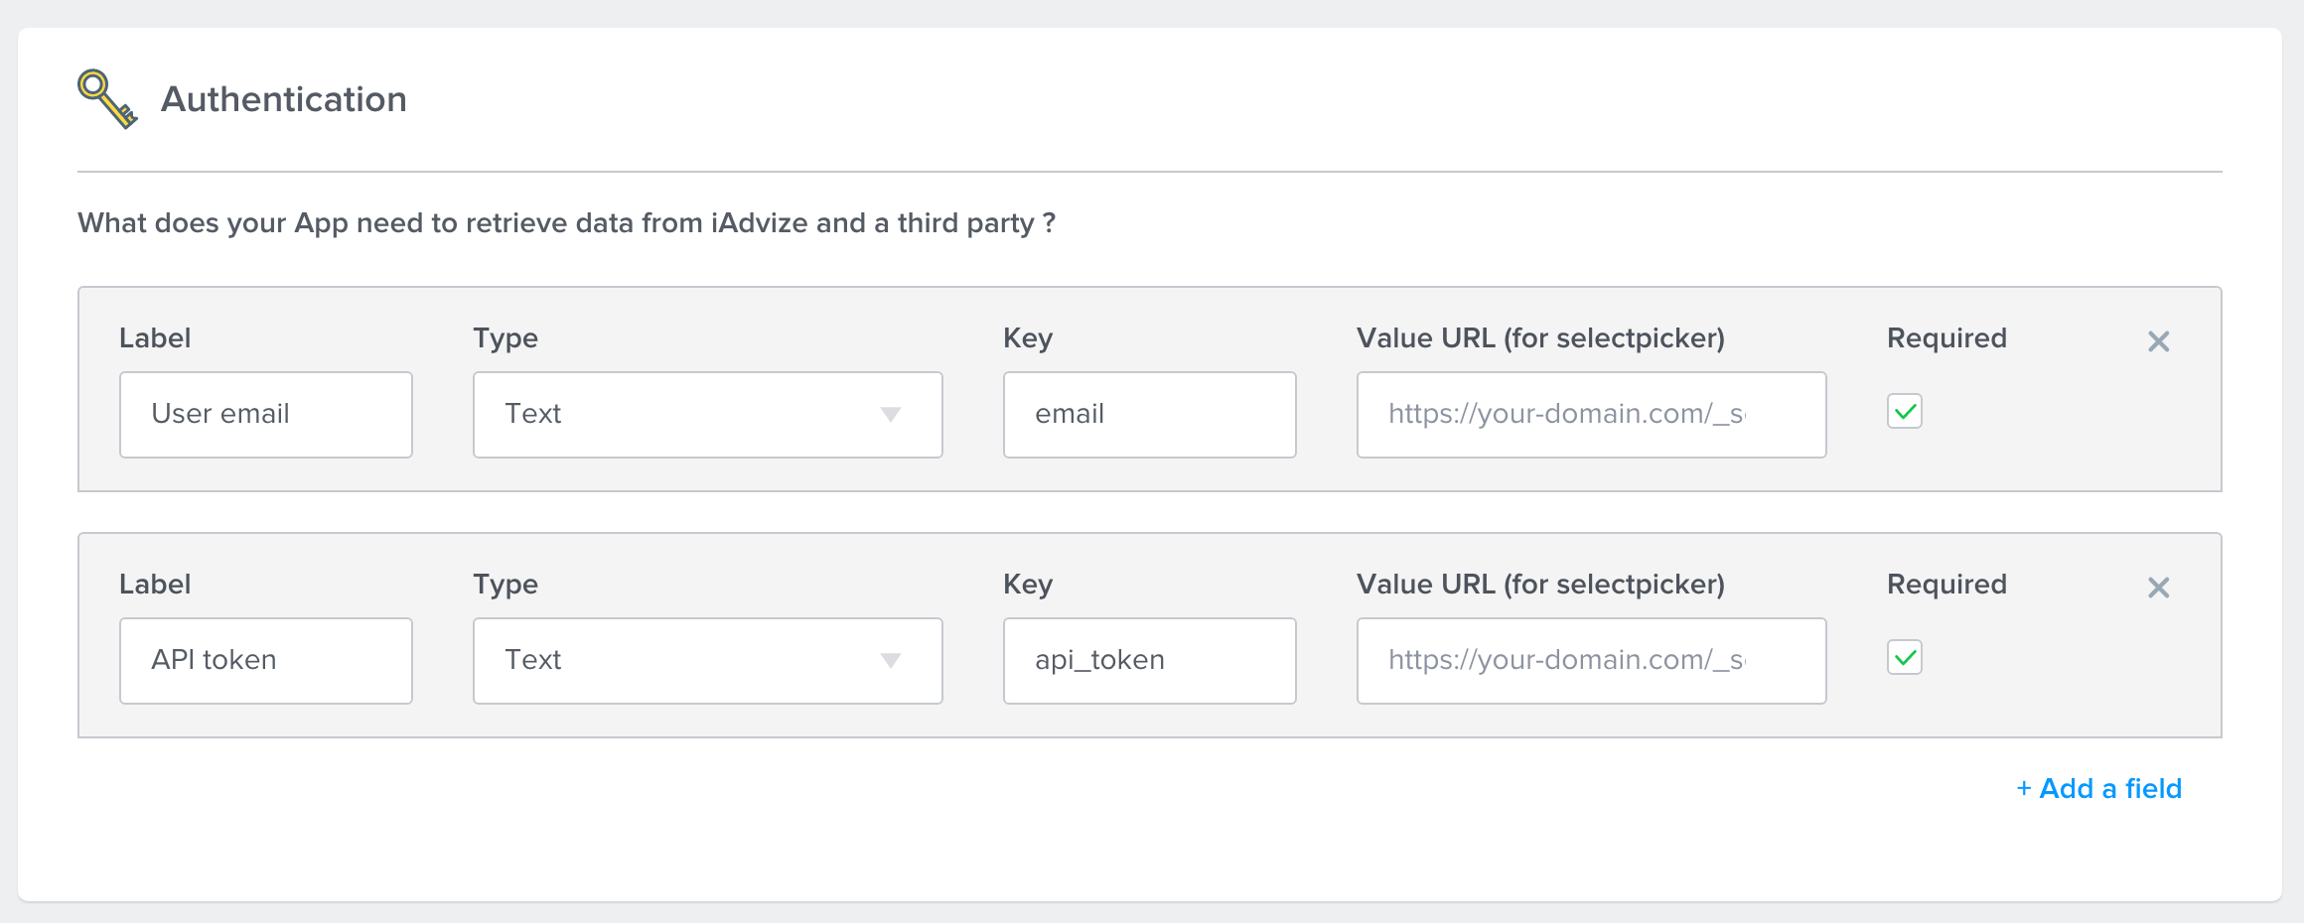
Task: Expand the Type dropdown for API token
Action: (707, 661)
